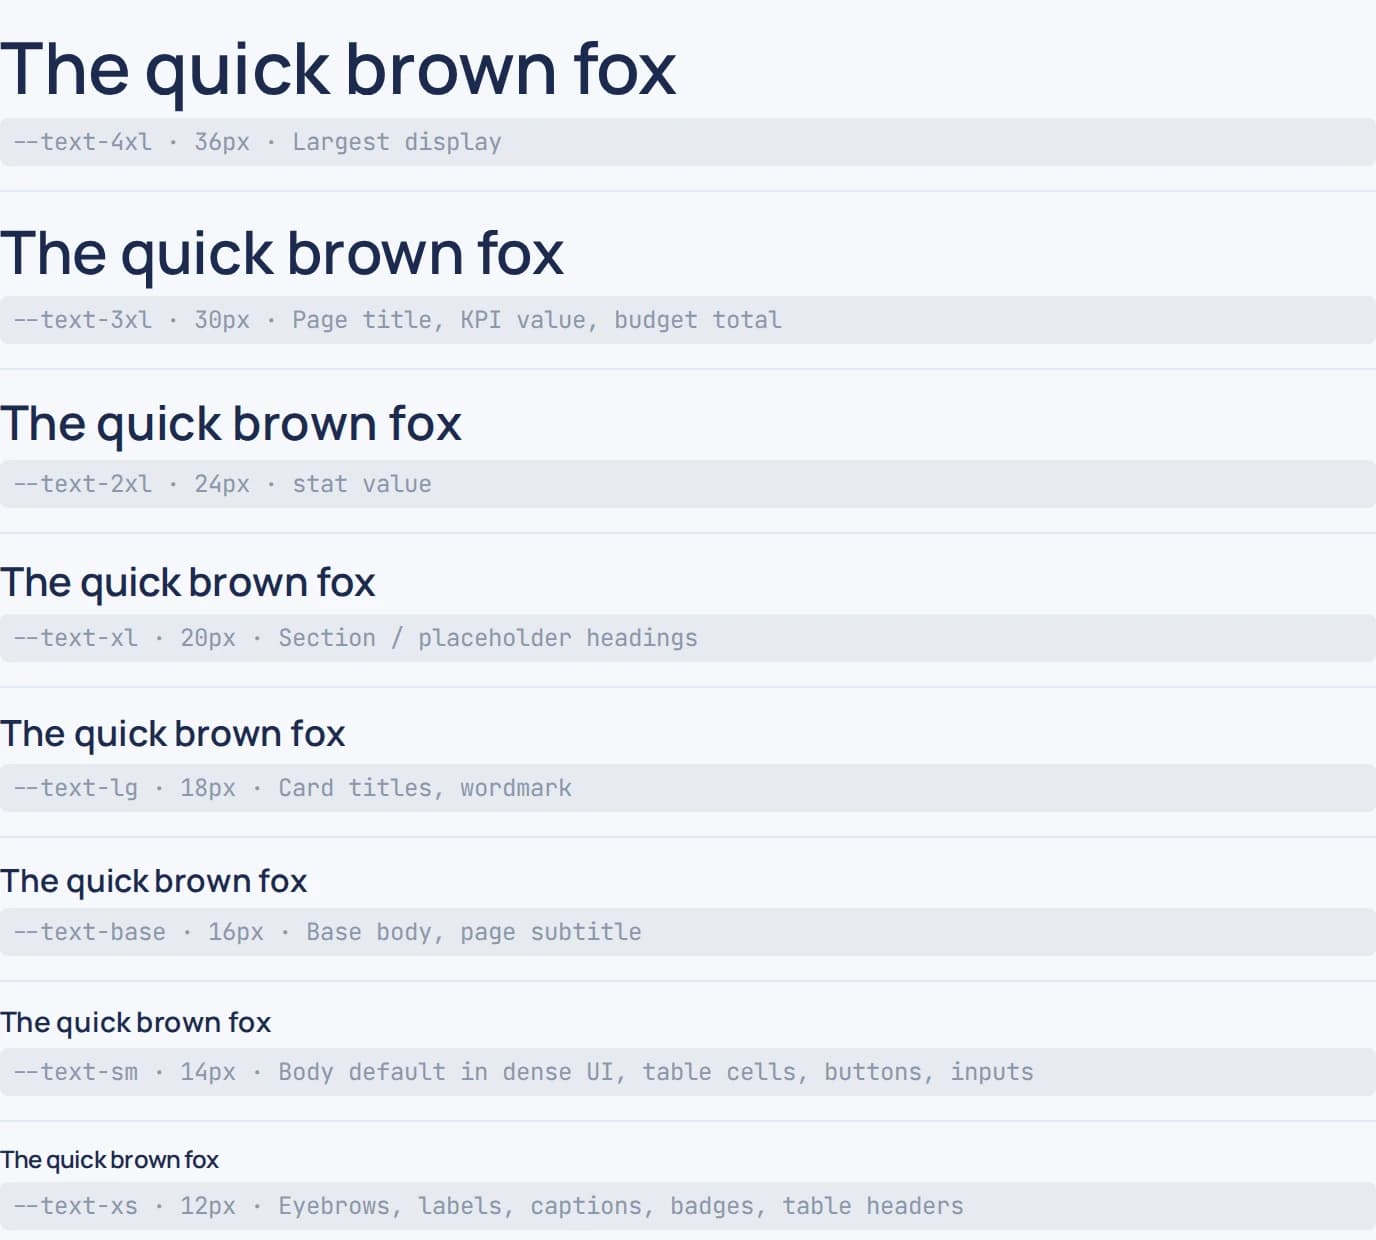Select the --text-2xl stat value caption
Screen dimensions: 1376x1240
pyautogui.click(x=688, y=484)
